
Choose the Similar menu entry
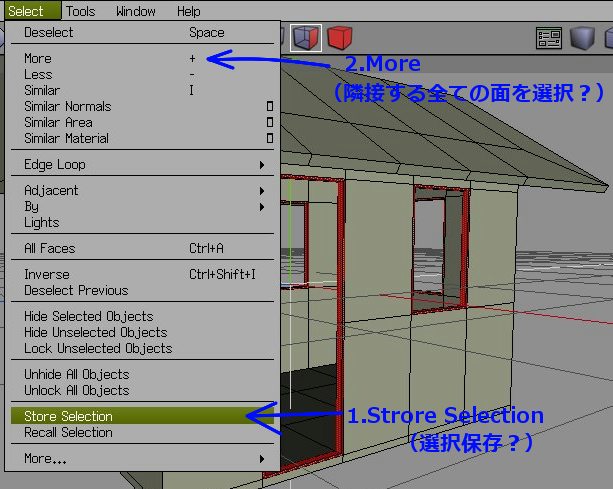[x=142, y=91]
